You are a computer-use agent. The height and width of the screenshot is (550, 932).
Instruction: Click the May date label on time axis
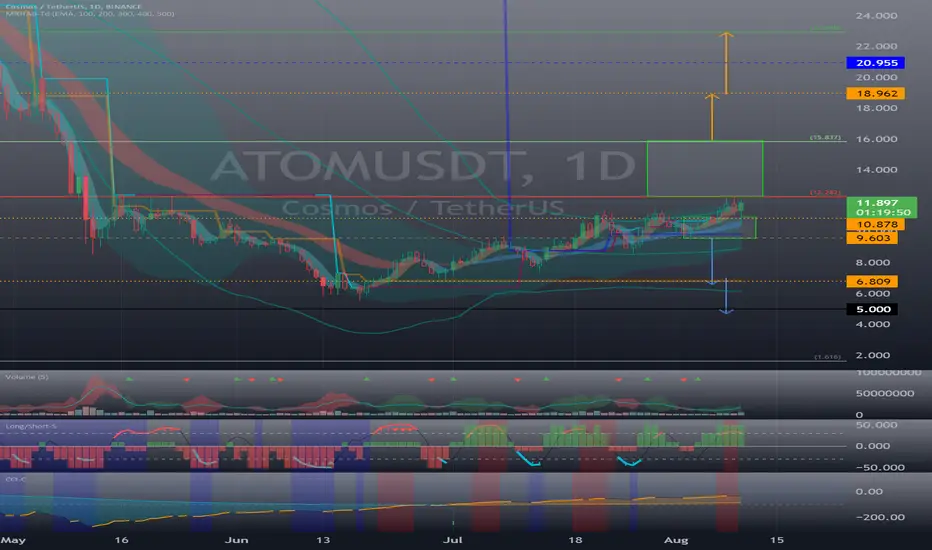click(13, 540)
